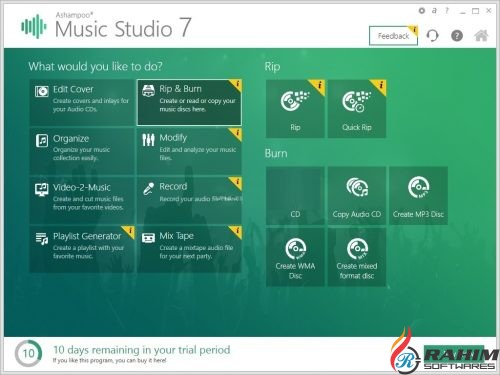This screenshot has width=500, height=375.
Task: Click the Home house icon
Action: [481, 35]
